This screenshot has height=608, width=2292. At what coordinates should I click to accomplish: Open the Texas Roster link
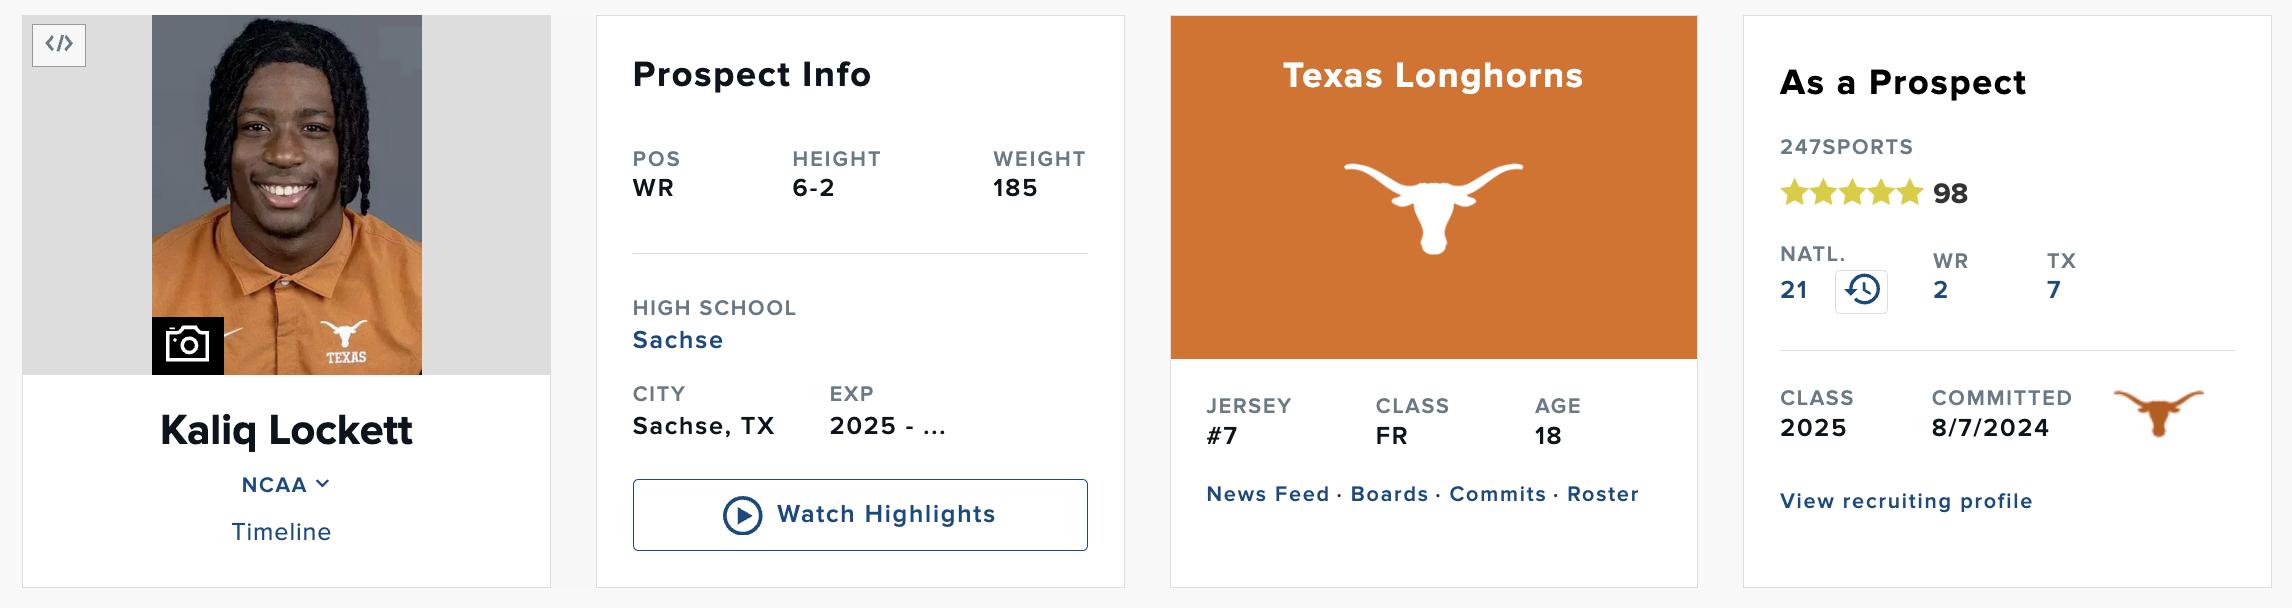[1602, 494]
